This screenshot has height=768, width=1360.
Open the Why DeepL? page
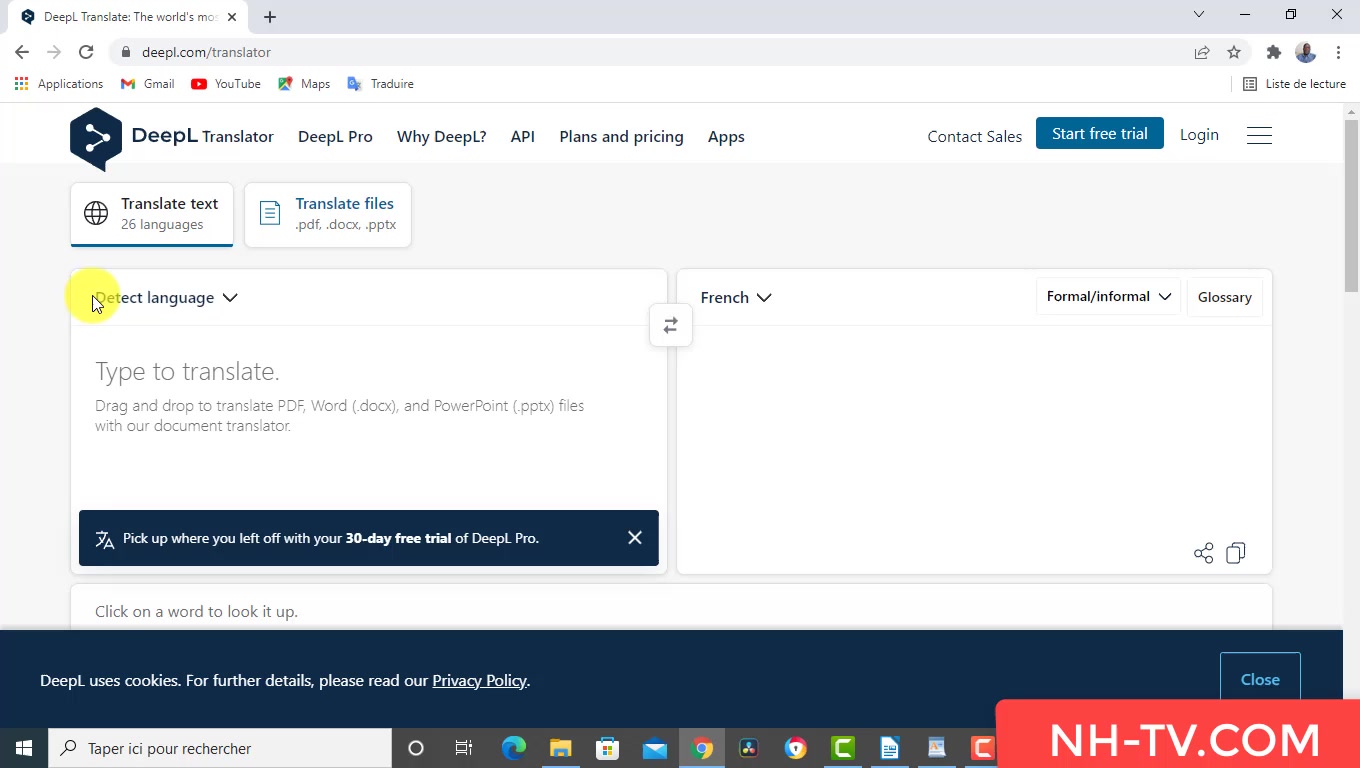(441, 137)
